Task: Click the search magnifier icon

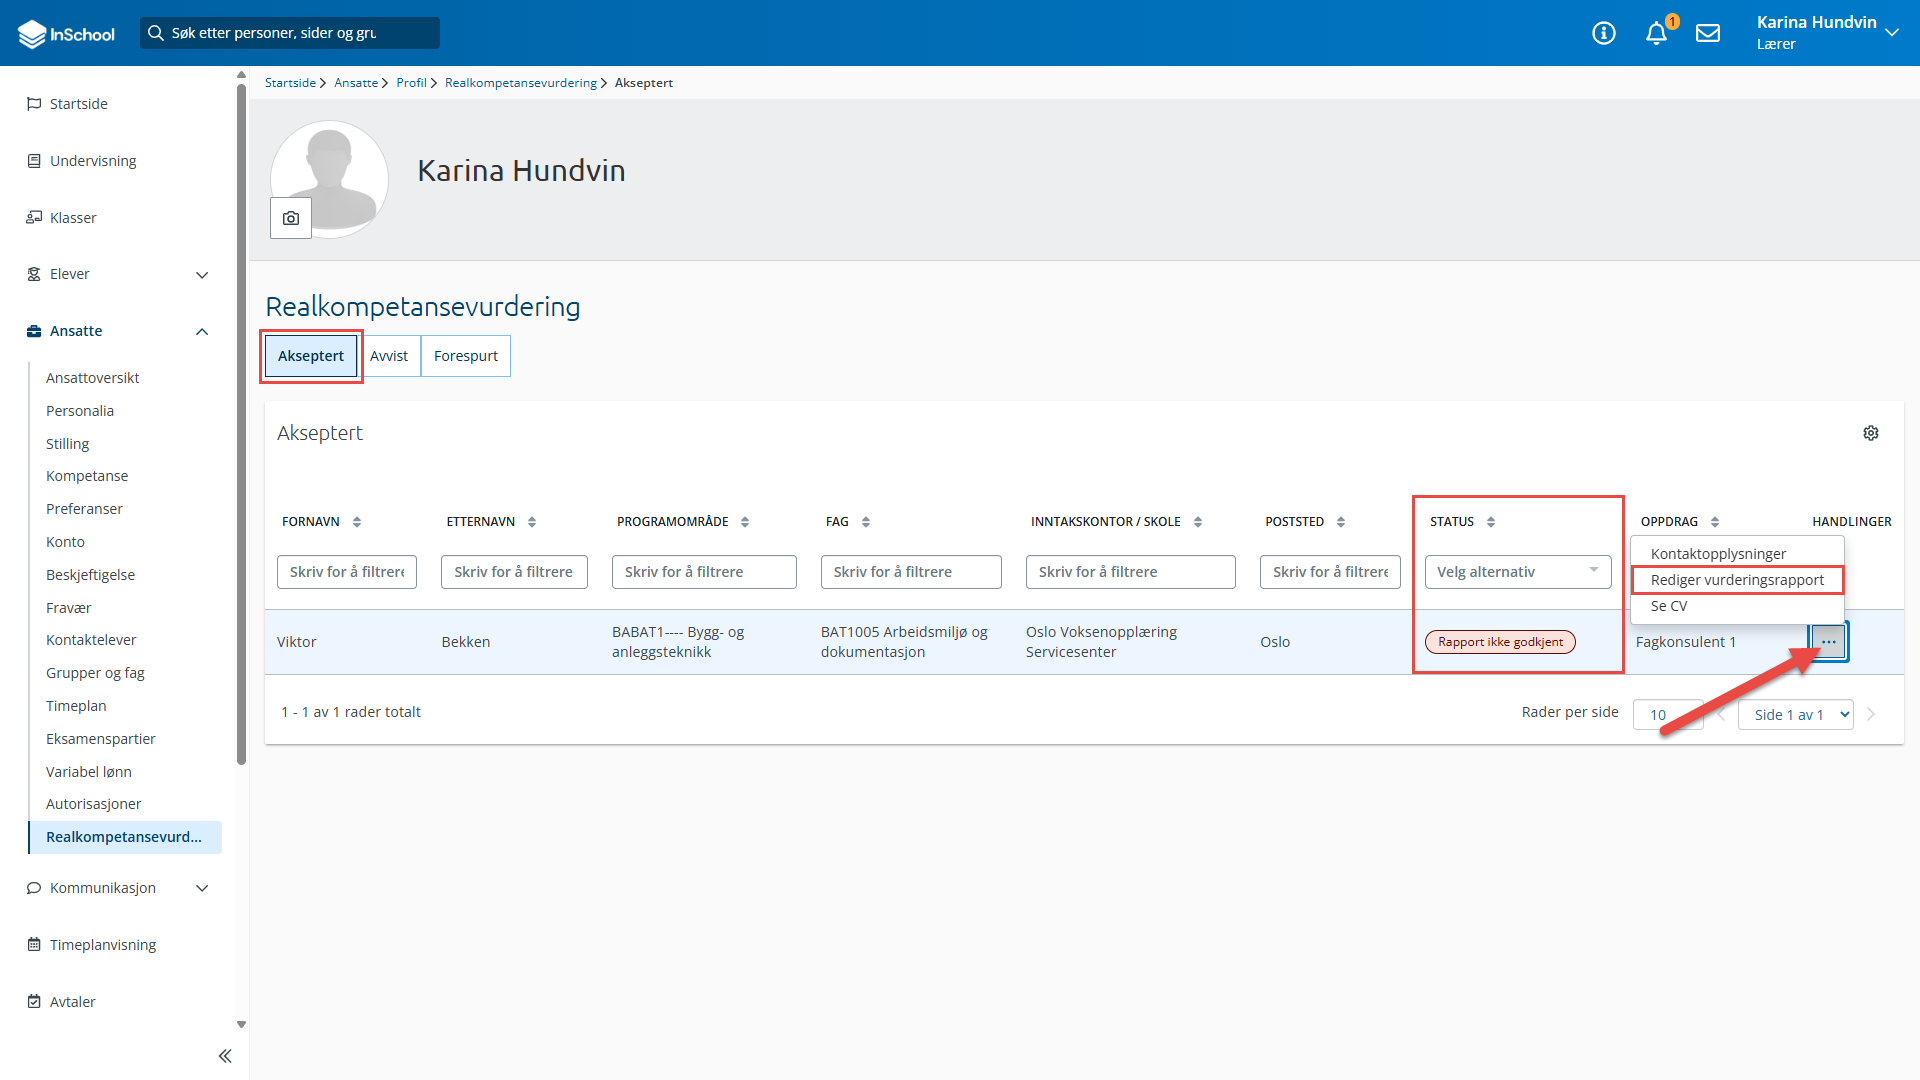Action: point(155,33)
